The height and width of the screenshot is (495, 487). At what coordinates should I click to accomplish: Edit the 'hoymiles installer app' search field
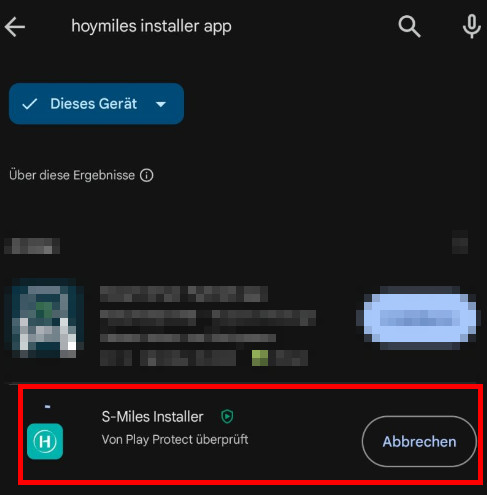pos(151,26)
